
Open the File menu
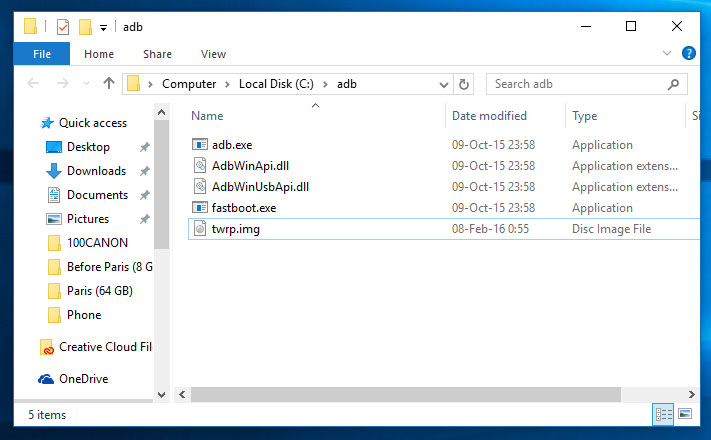42,54
